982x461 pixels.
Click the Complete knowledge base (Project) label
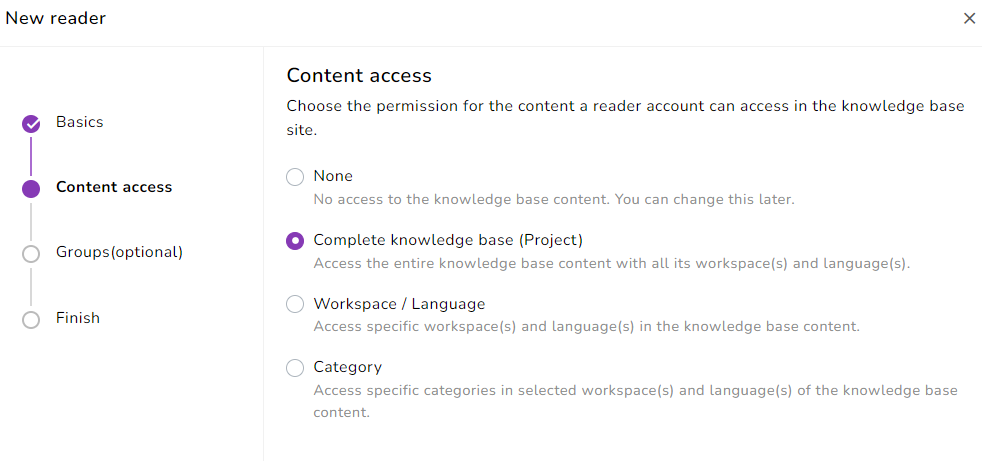[x=448, y=240]
